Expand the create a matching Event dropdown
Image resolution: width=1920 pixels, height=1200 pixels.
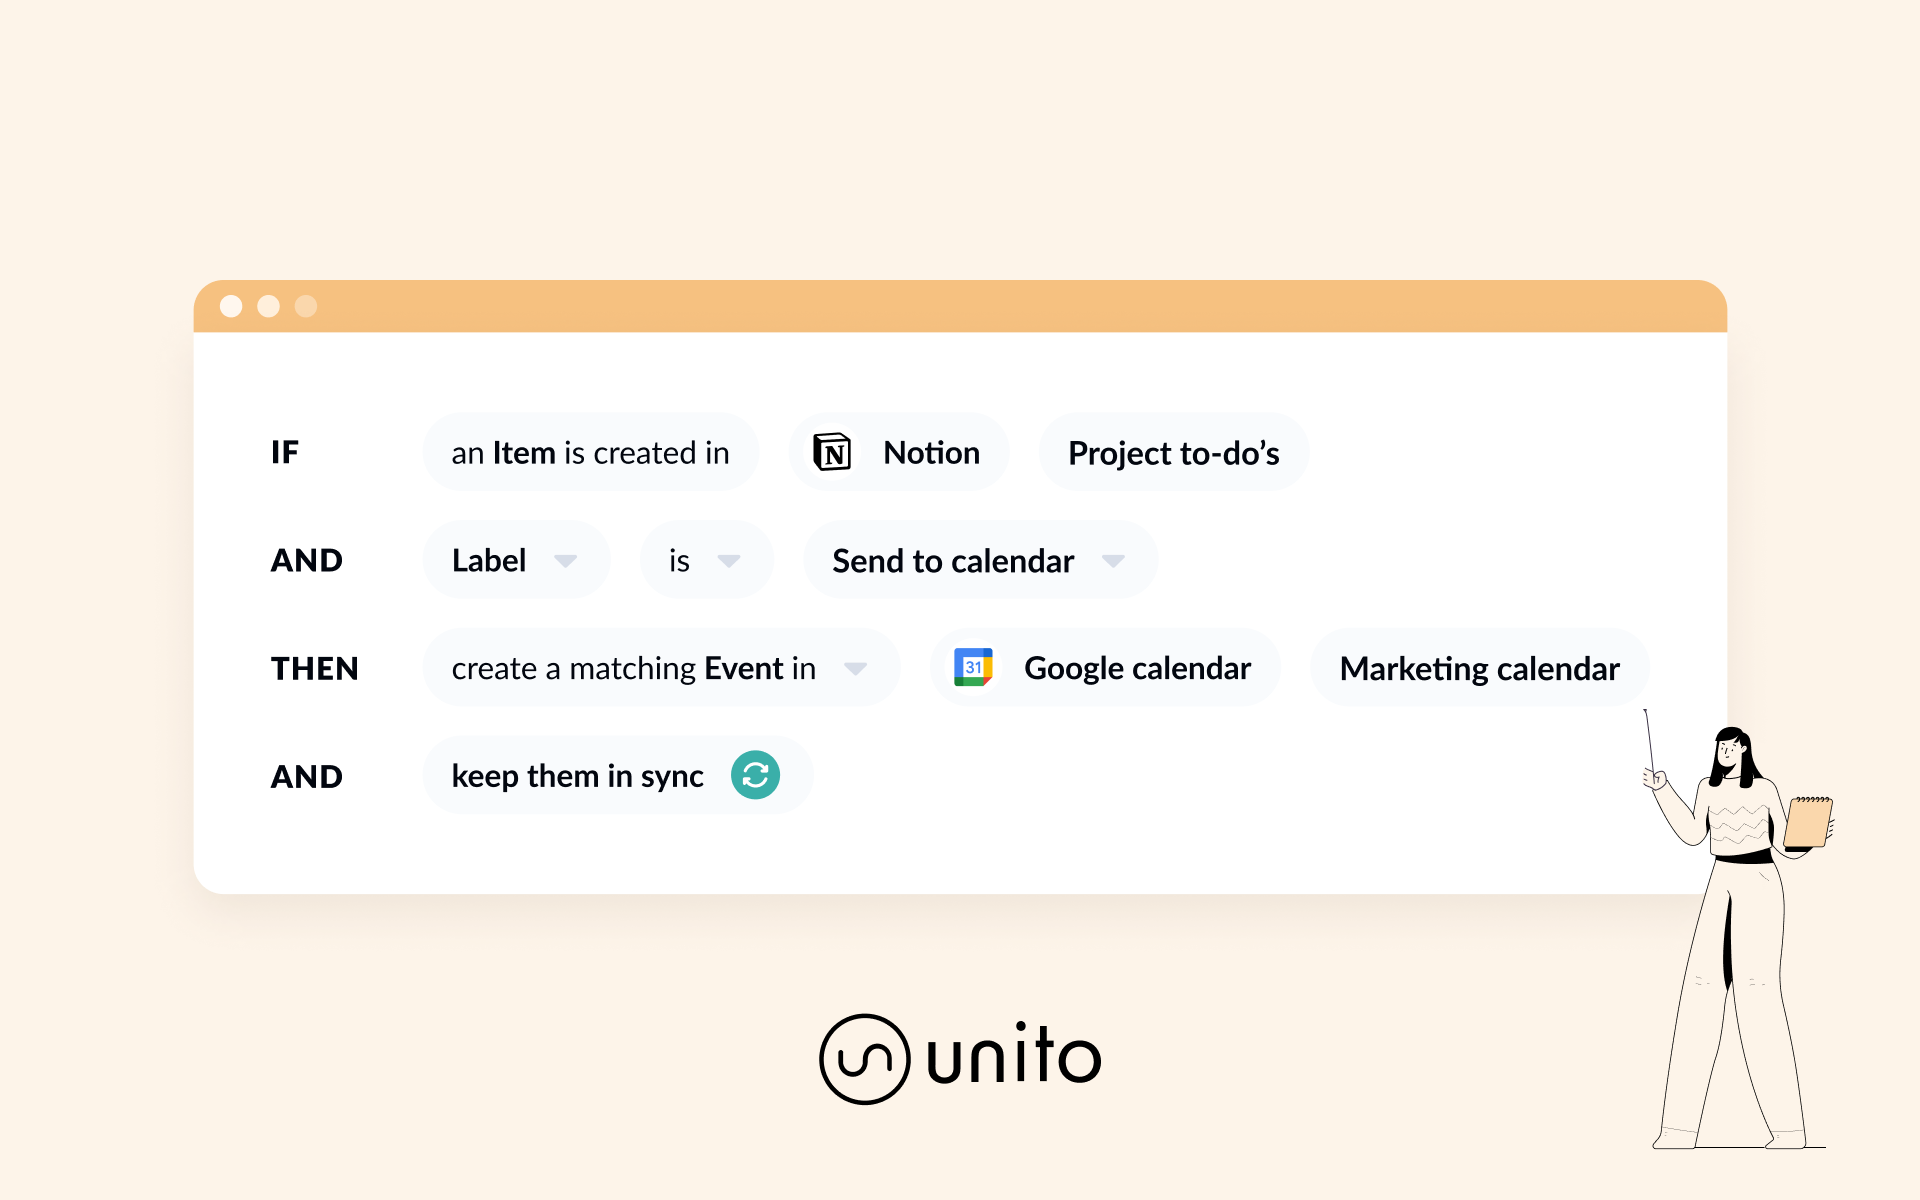point(855,668)
